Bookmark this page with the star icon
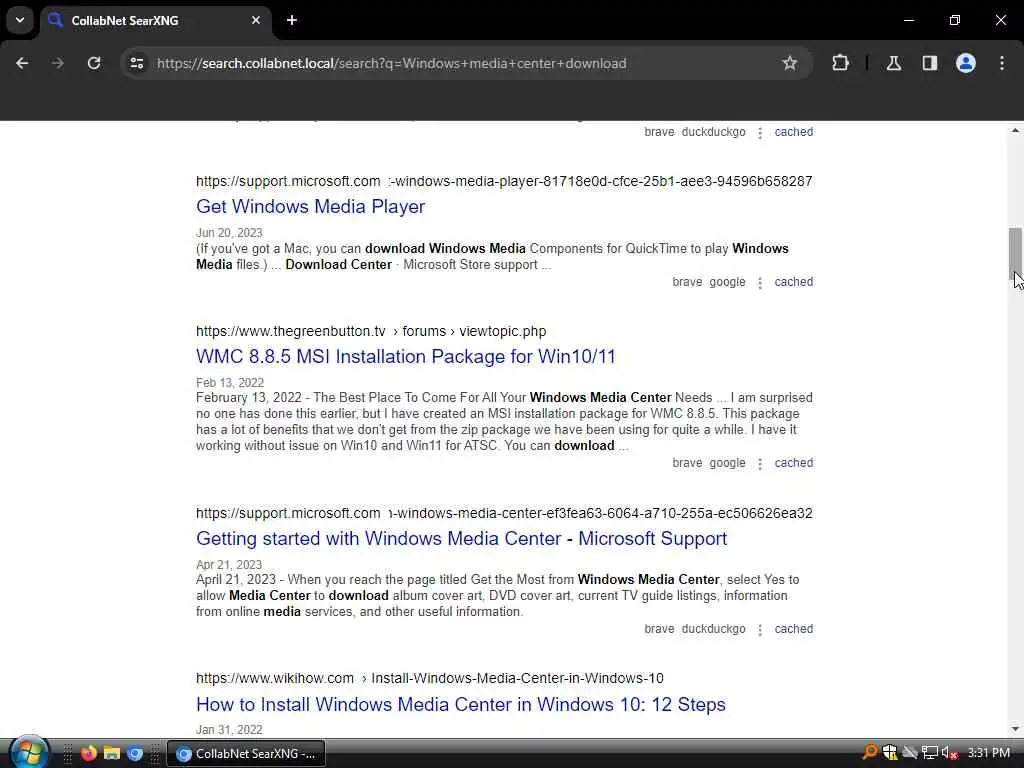Viewport: 1024px width, 768px height. [x=790, y=63]
